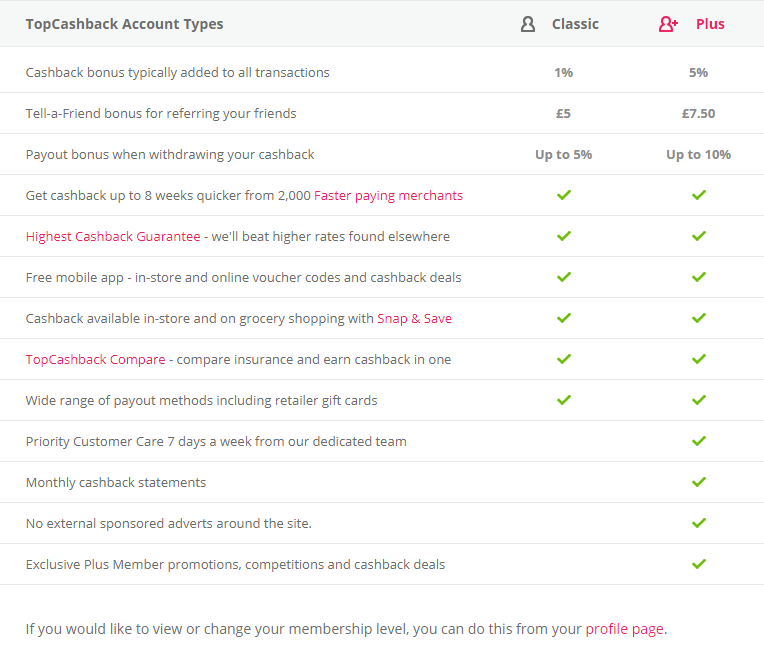
Task: Select the Plus column heading
Action: 710,24
